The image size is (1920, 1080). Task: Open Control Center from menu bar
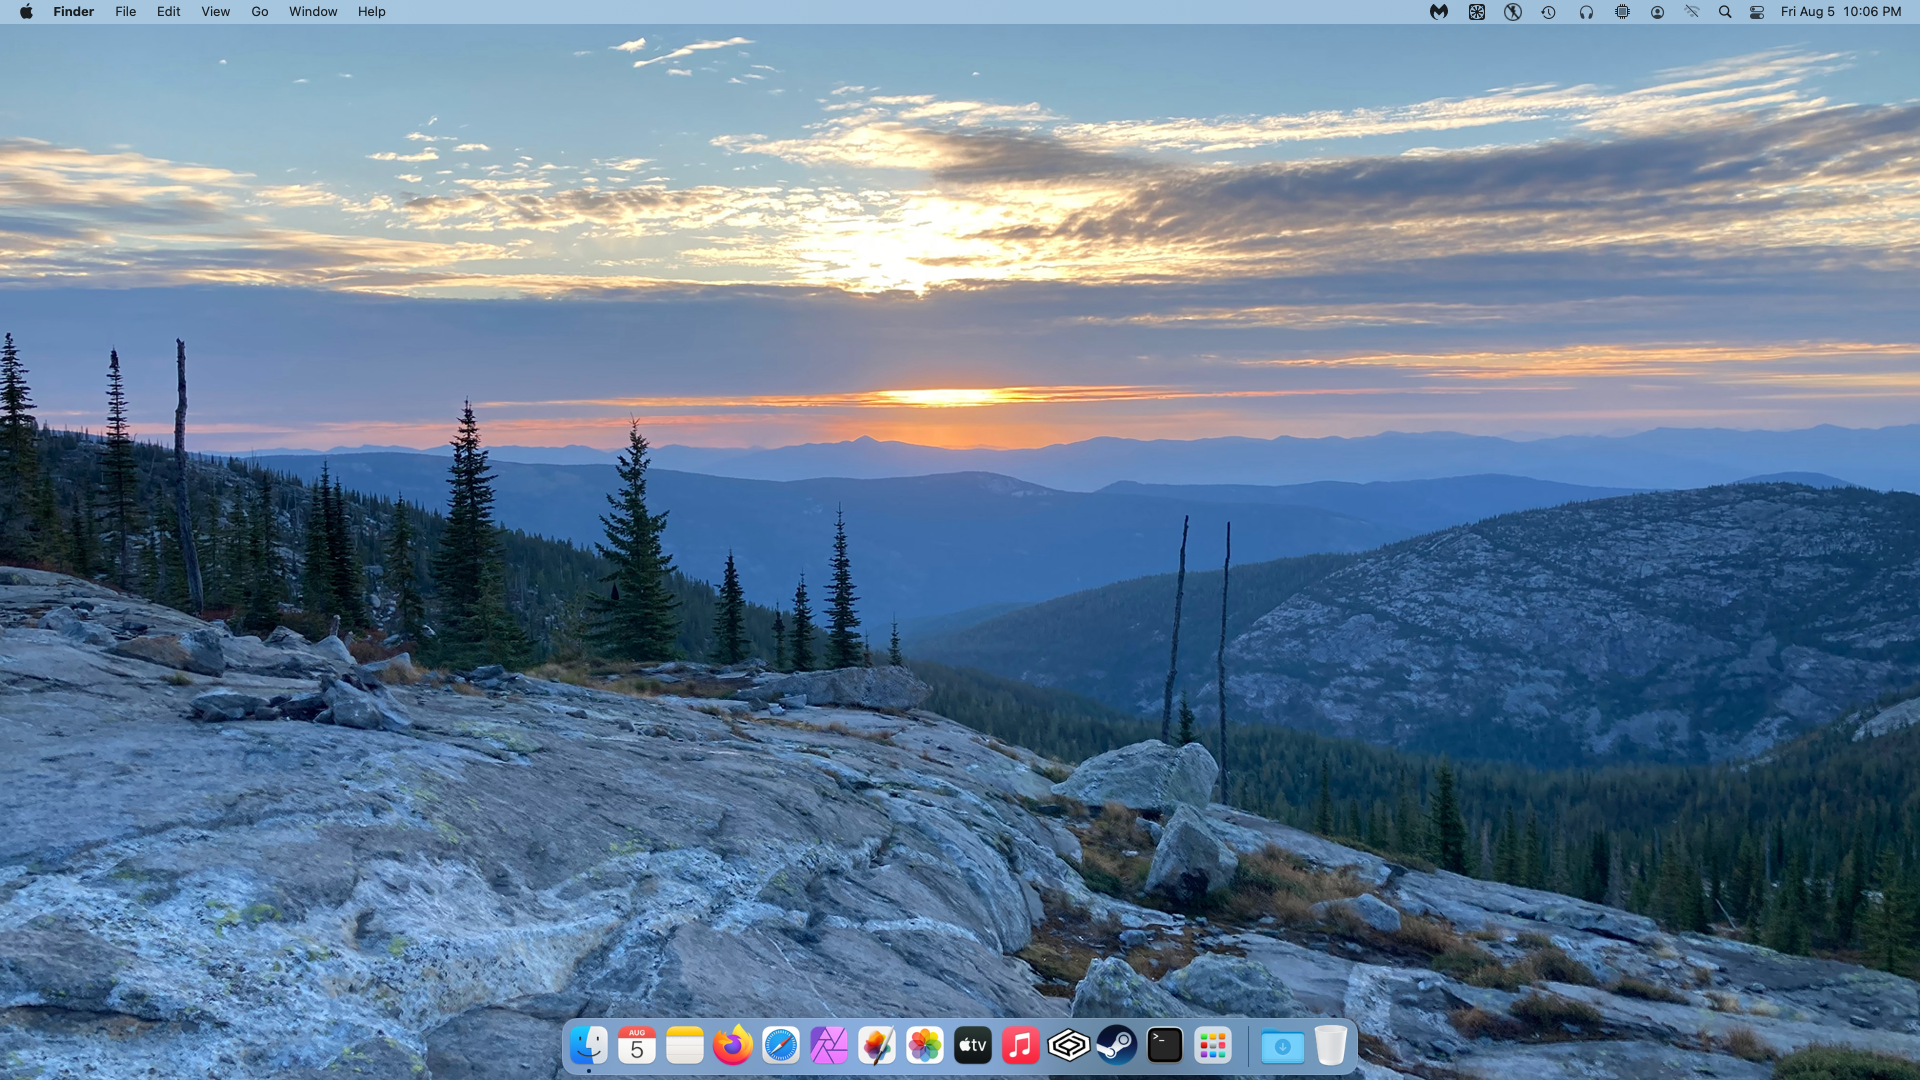tap(1757, 12)
